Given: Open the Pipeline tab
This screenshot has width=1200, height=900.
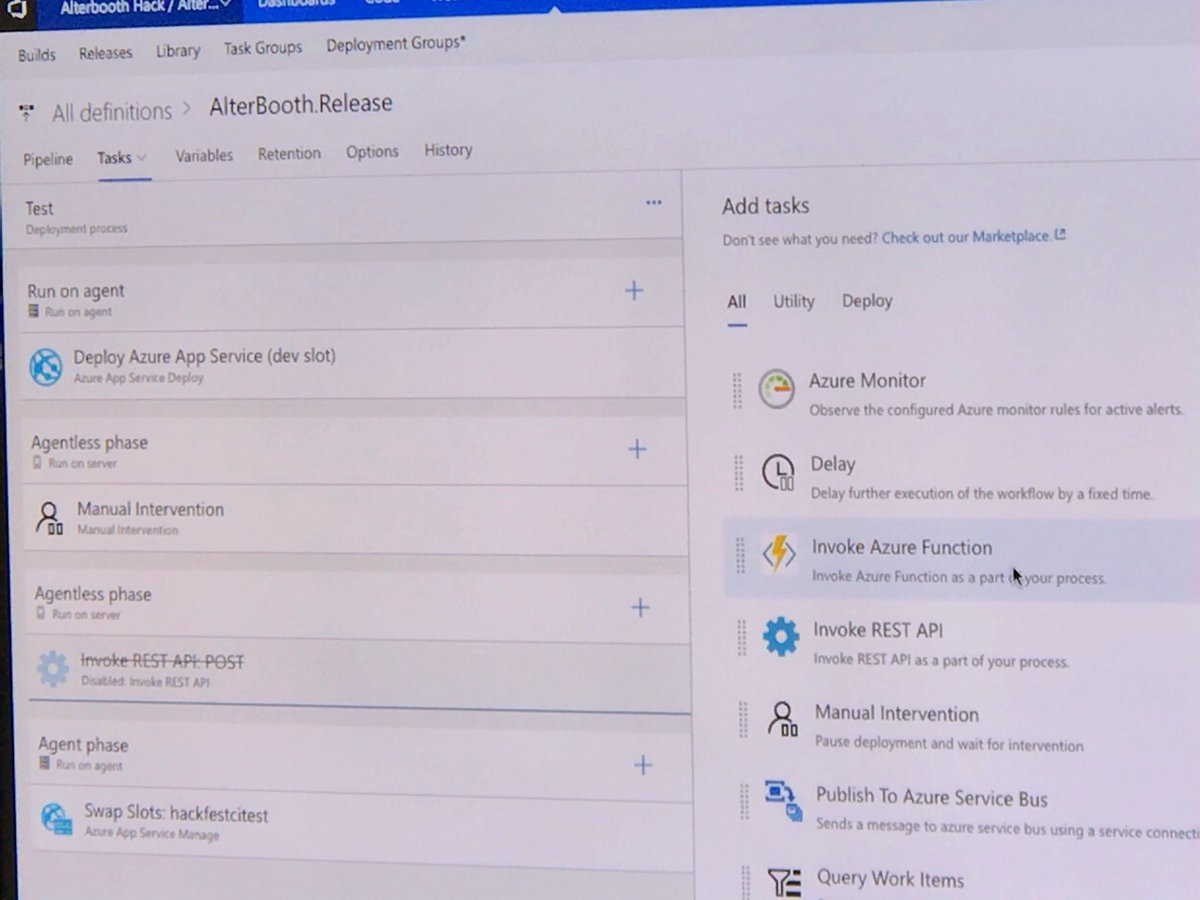Looking at the screenshot, I should (x=48, y=159).
